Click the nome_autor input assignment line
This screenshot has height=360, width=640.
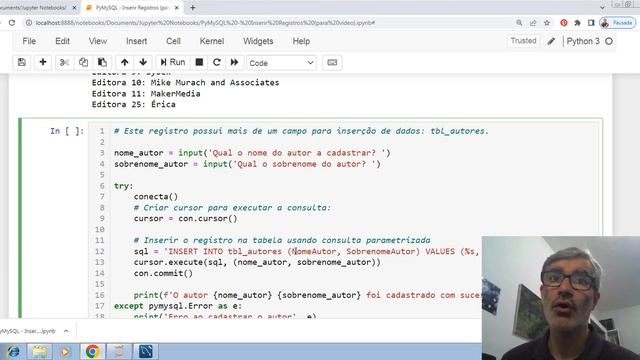252,153
